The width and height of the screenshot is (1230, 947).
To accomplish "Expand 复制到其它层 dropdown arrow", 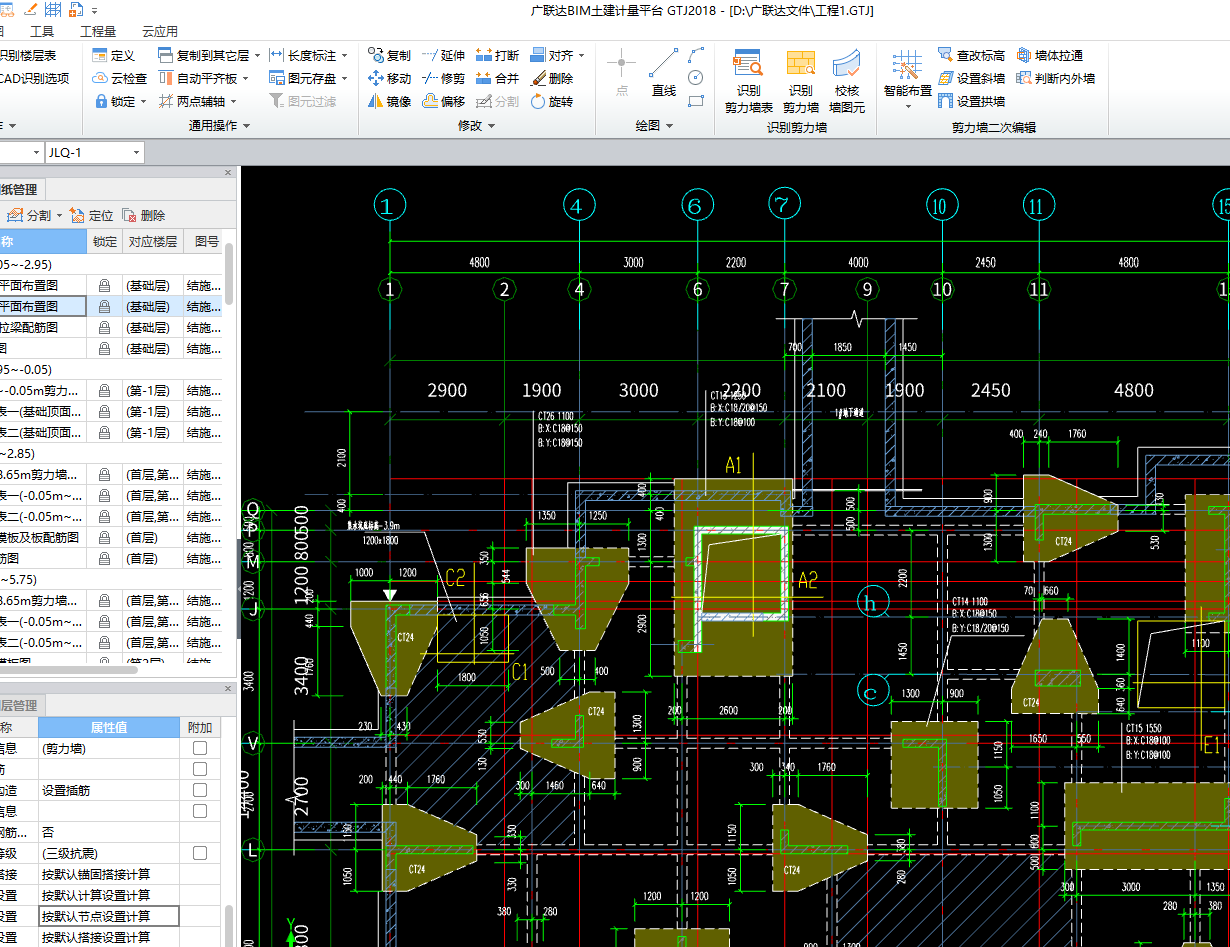I will (257, 56).
